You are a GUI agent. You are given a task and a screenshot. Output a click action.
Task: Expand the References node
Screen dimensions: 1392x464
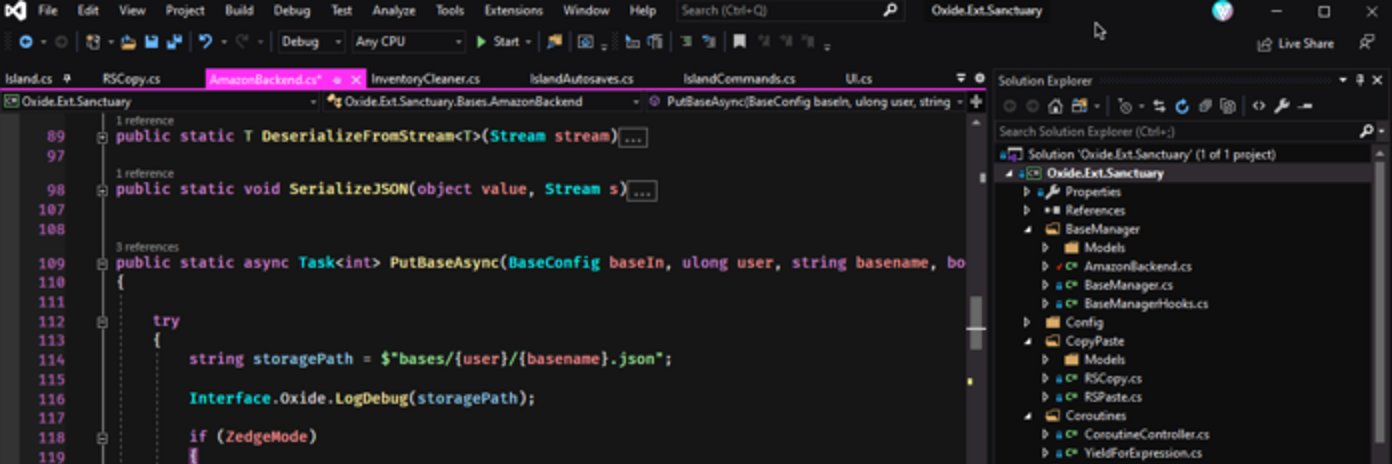click(1026, 210)
